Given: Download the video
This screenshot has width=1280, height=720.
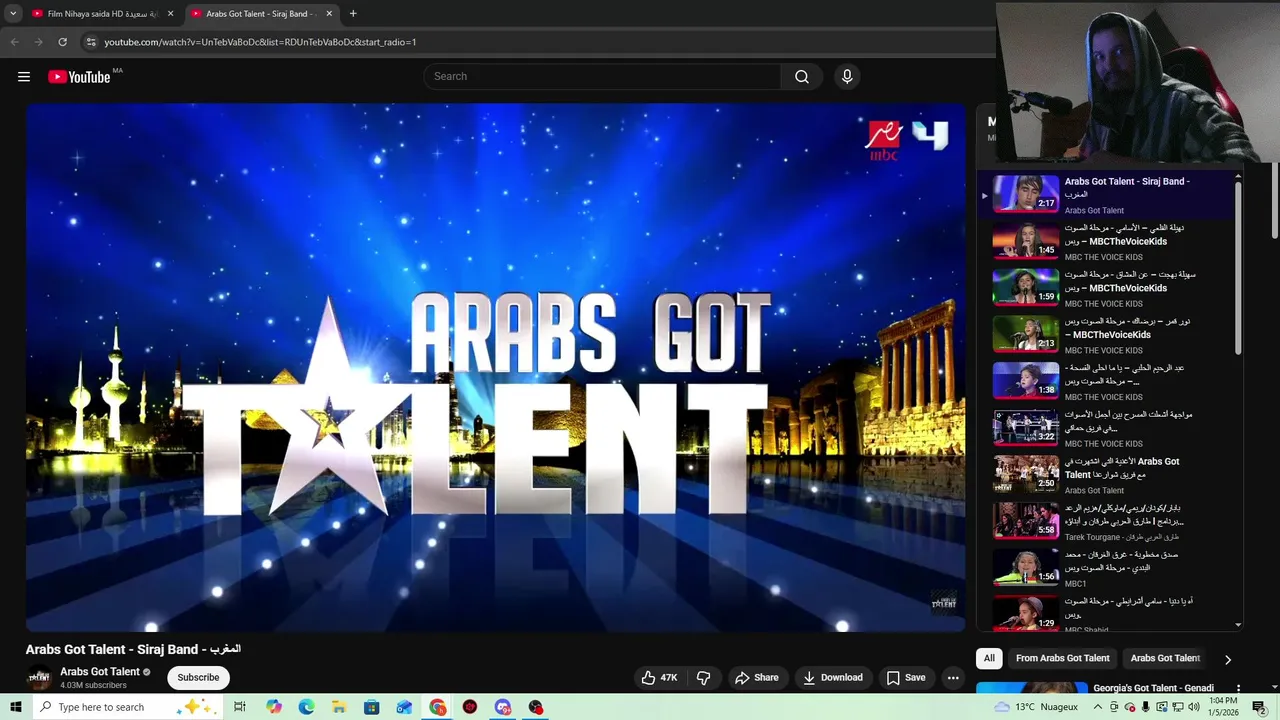Looking at the screenshot, I should [832, 677].
